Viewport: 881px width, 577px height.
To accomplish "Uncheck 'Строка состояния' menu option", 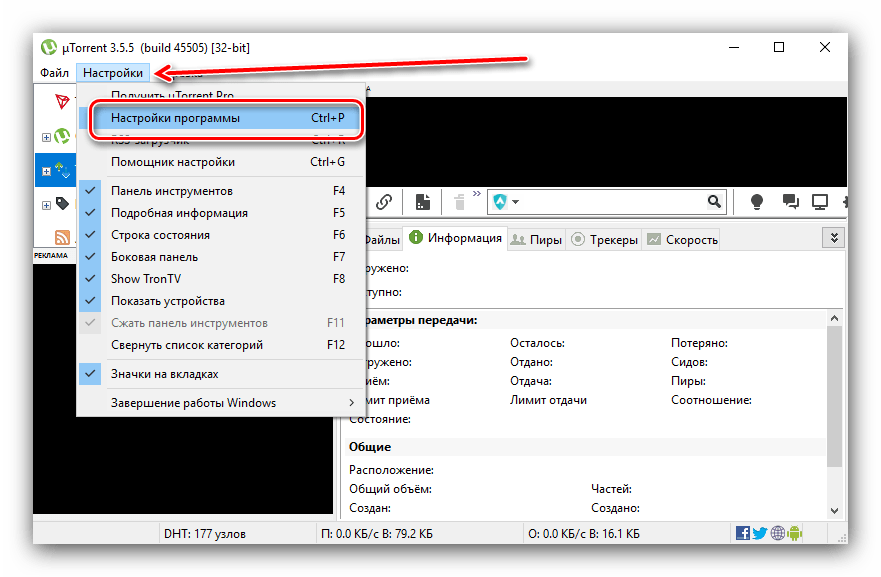I will point(160,235).
